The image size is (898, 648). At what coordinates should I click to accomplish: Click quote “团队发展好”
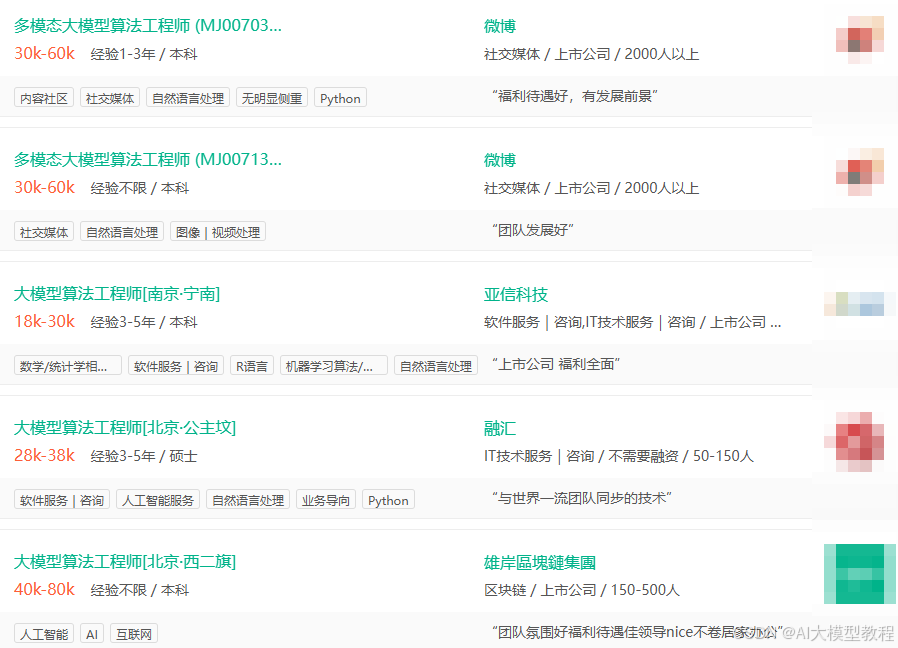click(533, 230)
